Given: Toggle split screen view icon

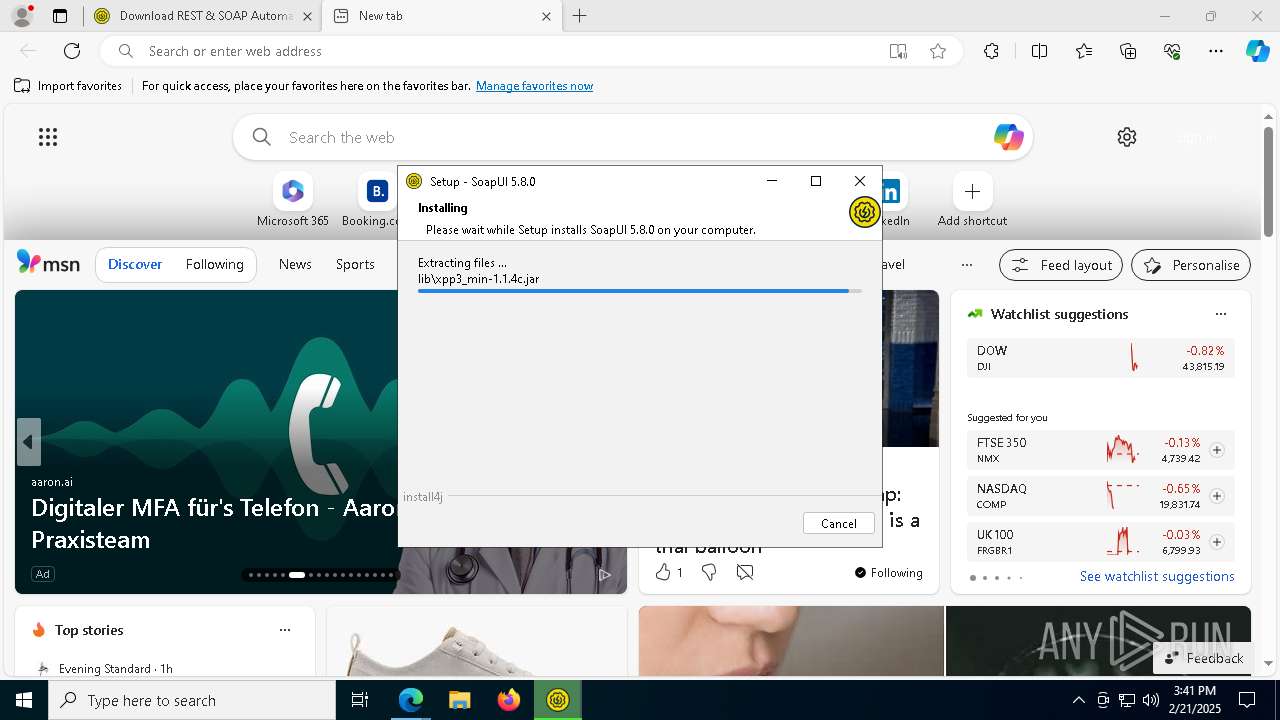Looking at the screenshot, I should tap(1039, 51).
